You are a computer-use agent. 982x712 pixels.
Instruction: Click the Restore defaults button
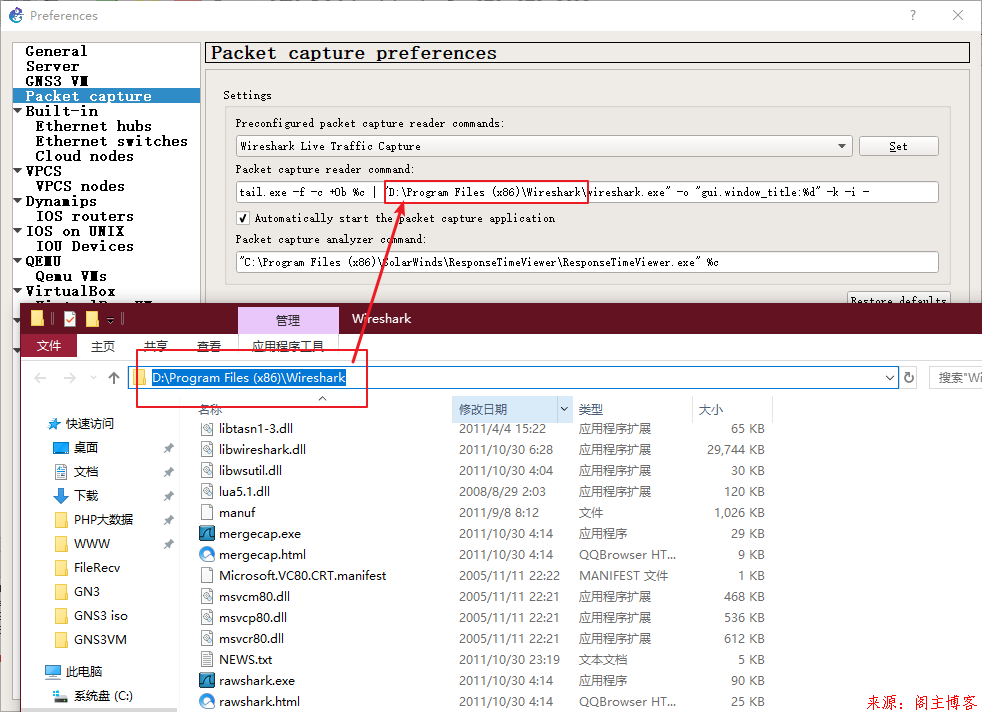(898, 299)
